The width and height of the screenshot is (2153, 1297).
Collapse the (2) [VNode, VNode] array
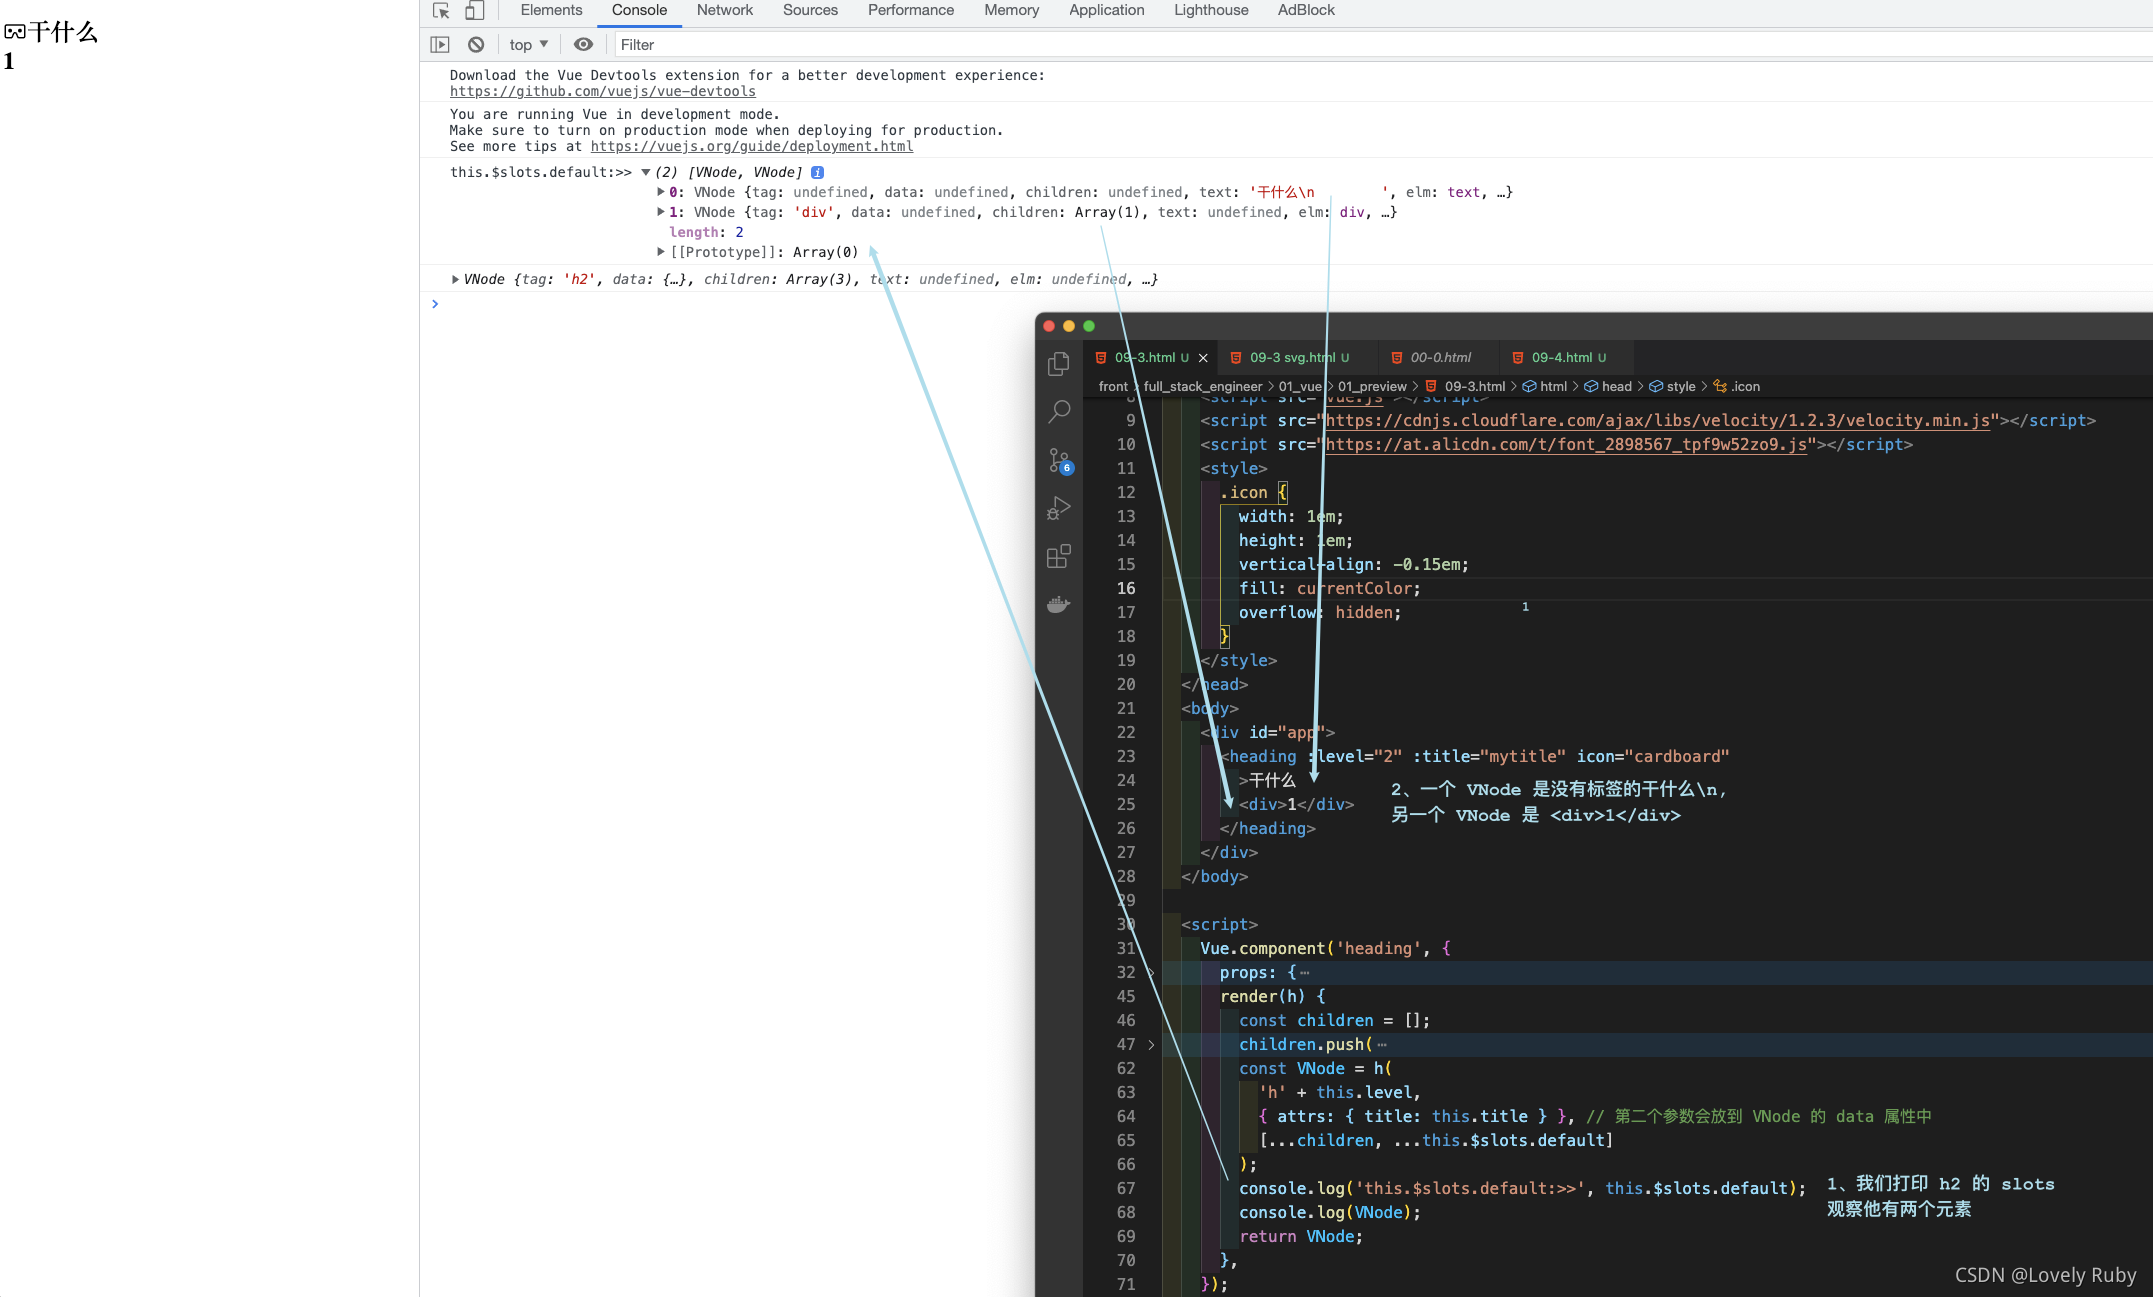pyautogui.click(x=646, y=173)
